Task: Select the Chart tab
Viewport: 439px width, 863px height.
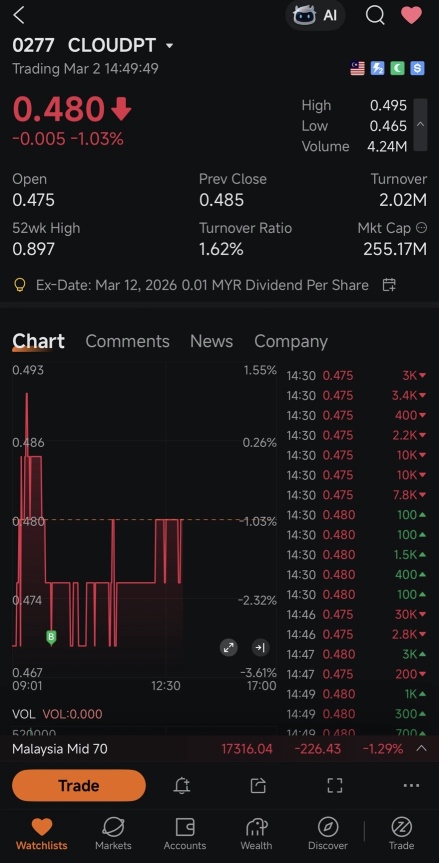Action: click(x=38, y=341)
